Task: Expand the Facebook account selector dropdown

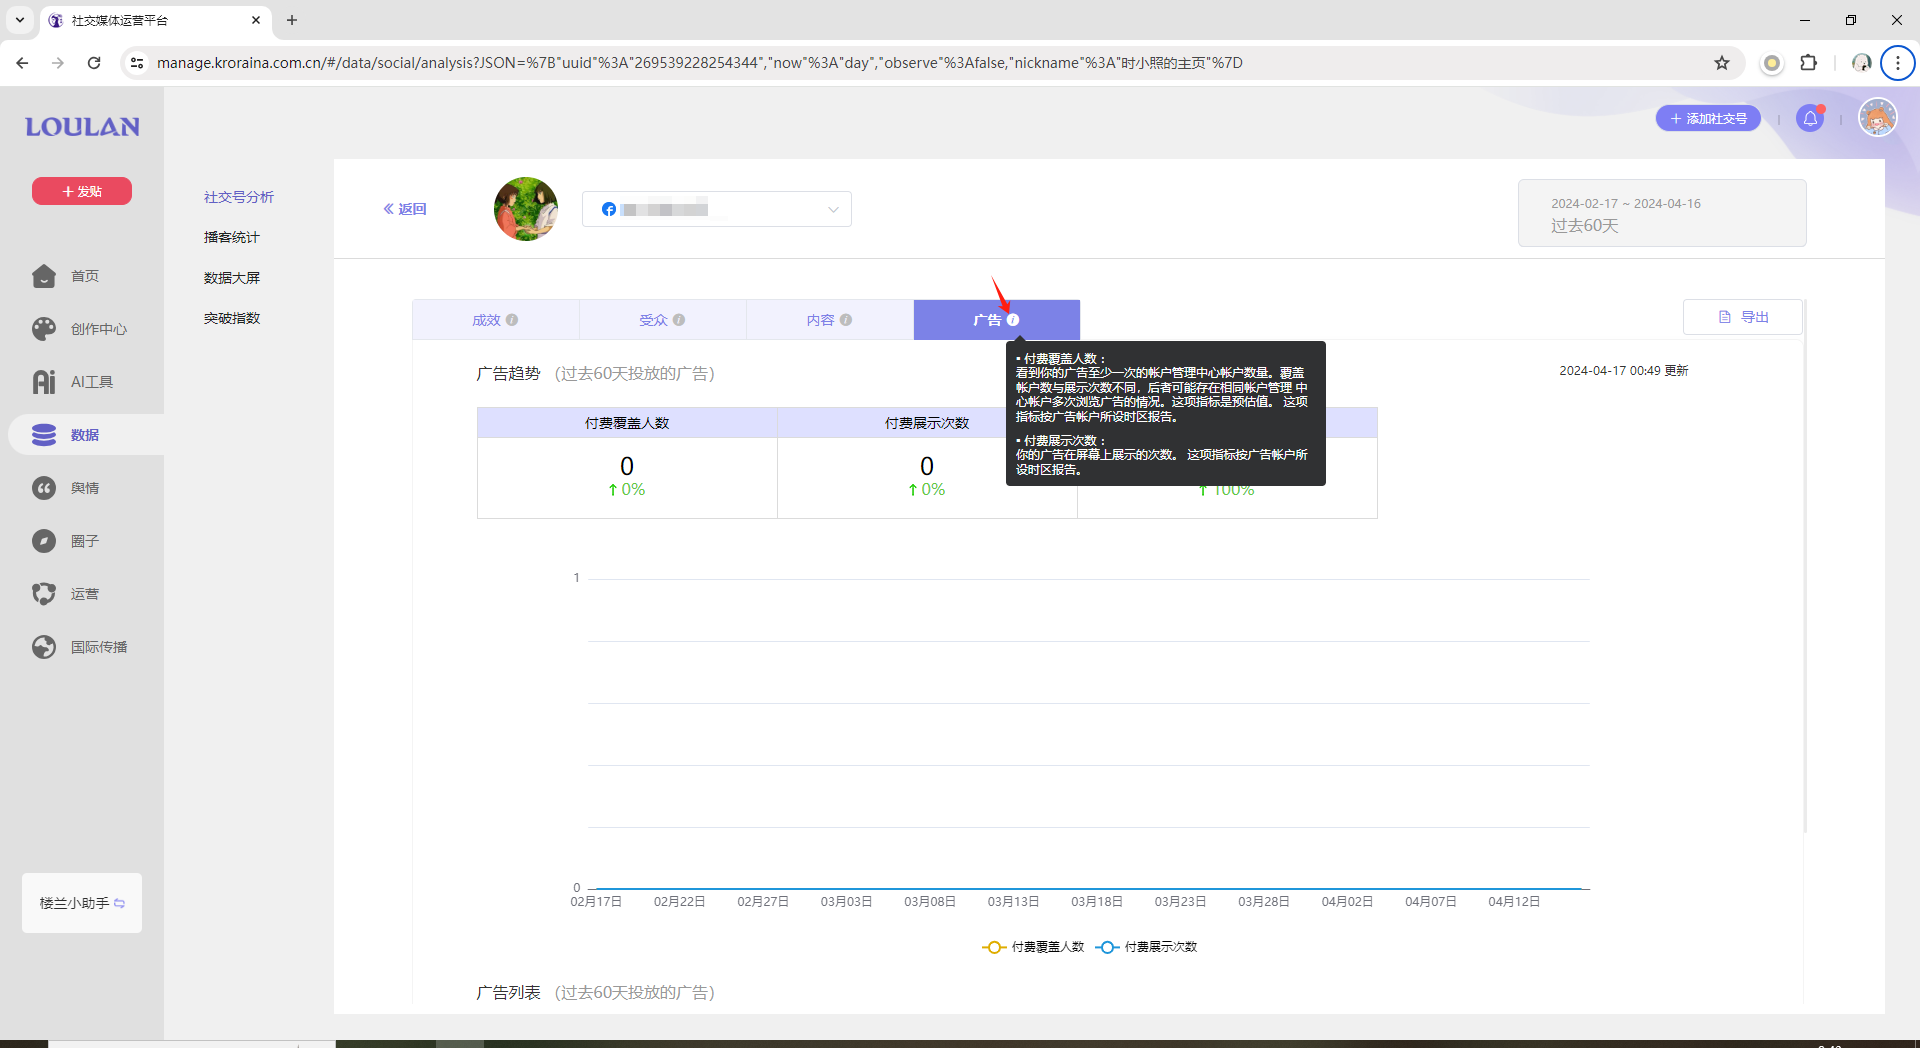Action: [x=717, y=209]
